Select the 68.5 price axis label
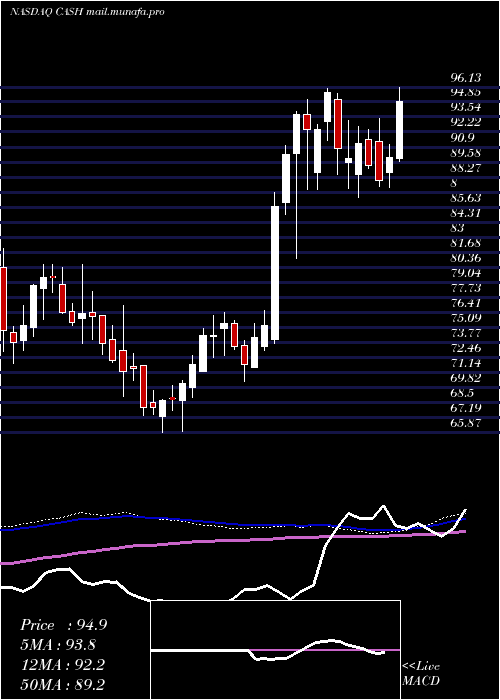 462,393
